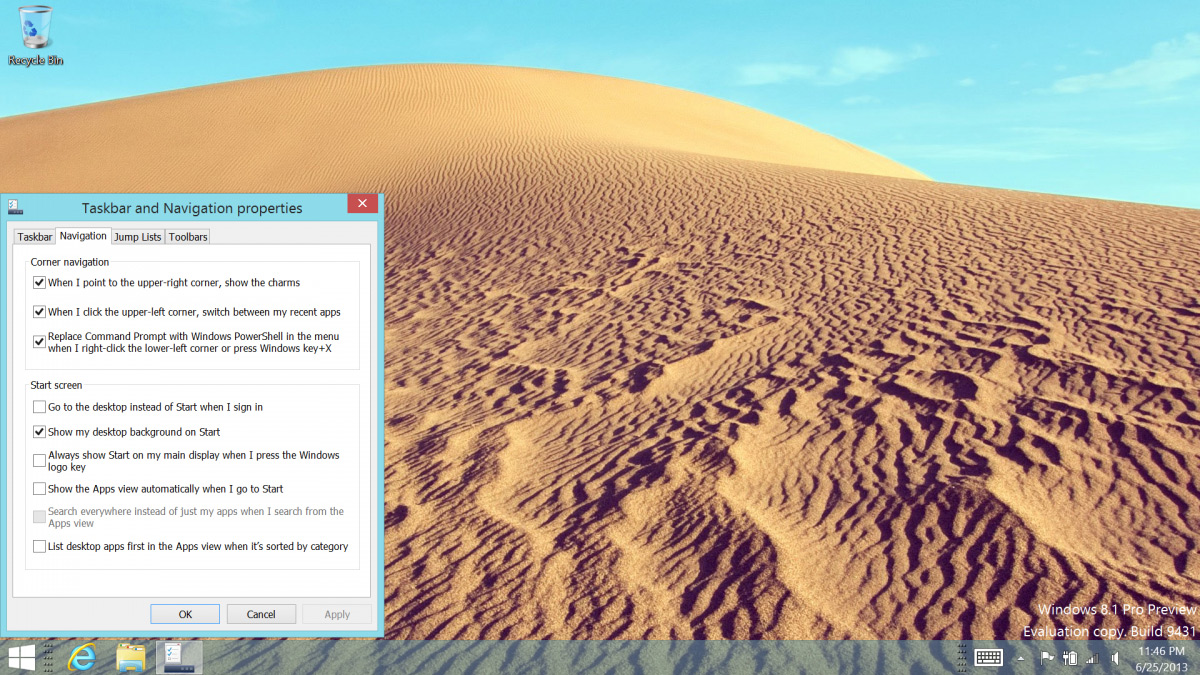1200x675 pixels.
Task: Open the Jump Lists tab
Action: 137,237
